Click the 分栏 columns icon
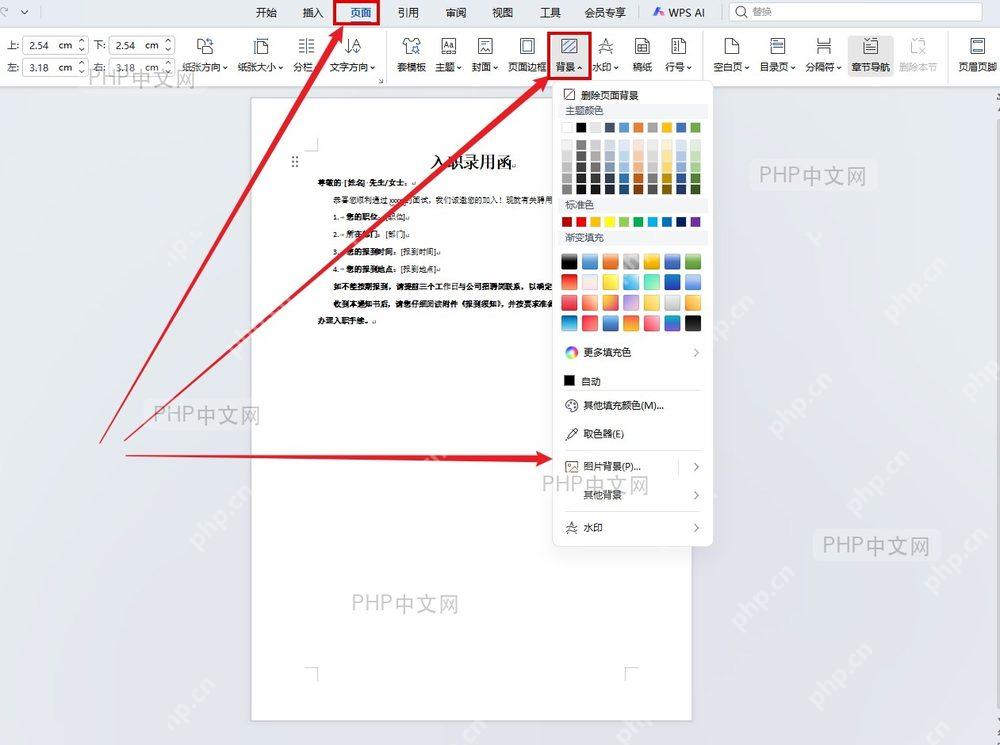Image resolution: width=1000 pixels, height=745 pixels. (306, 46)
